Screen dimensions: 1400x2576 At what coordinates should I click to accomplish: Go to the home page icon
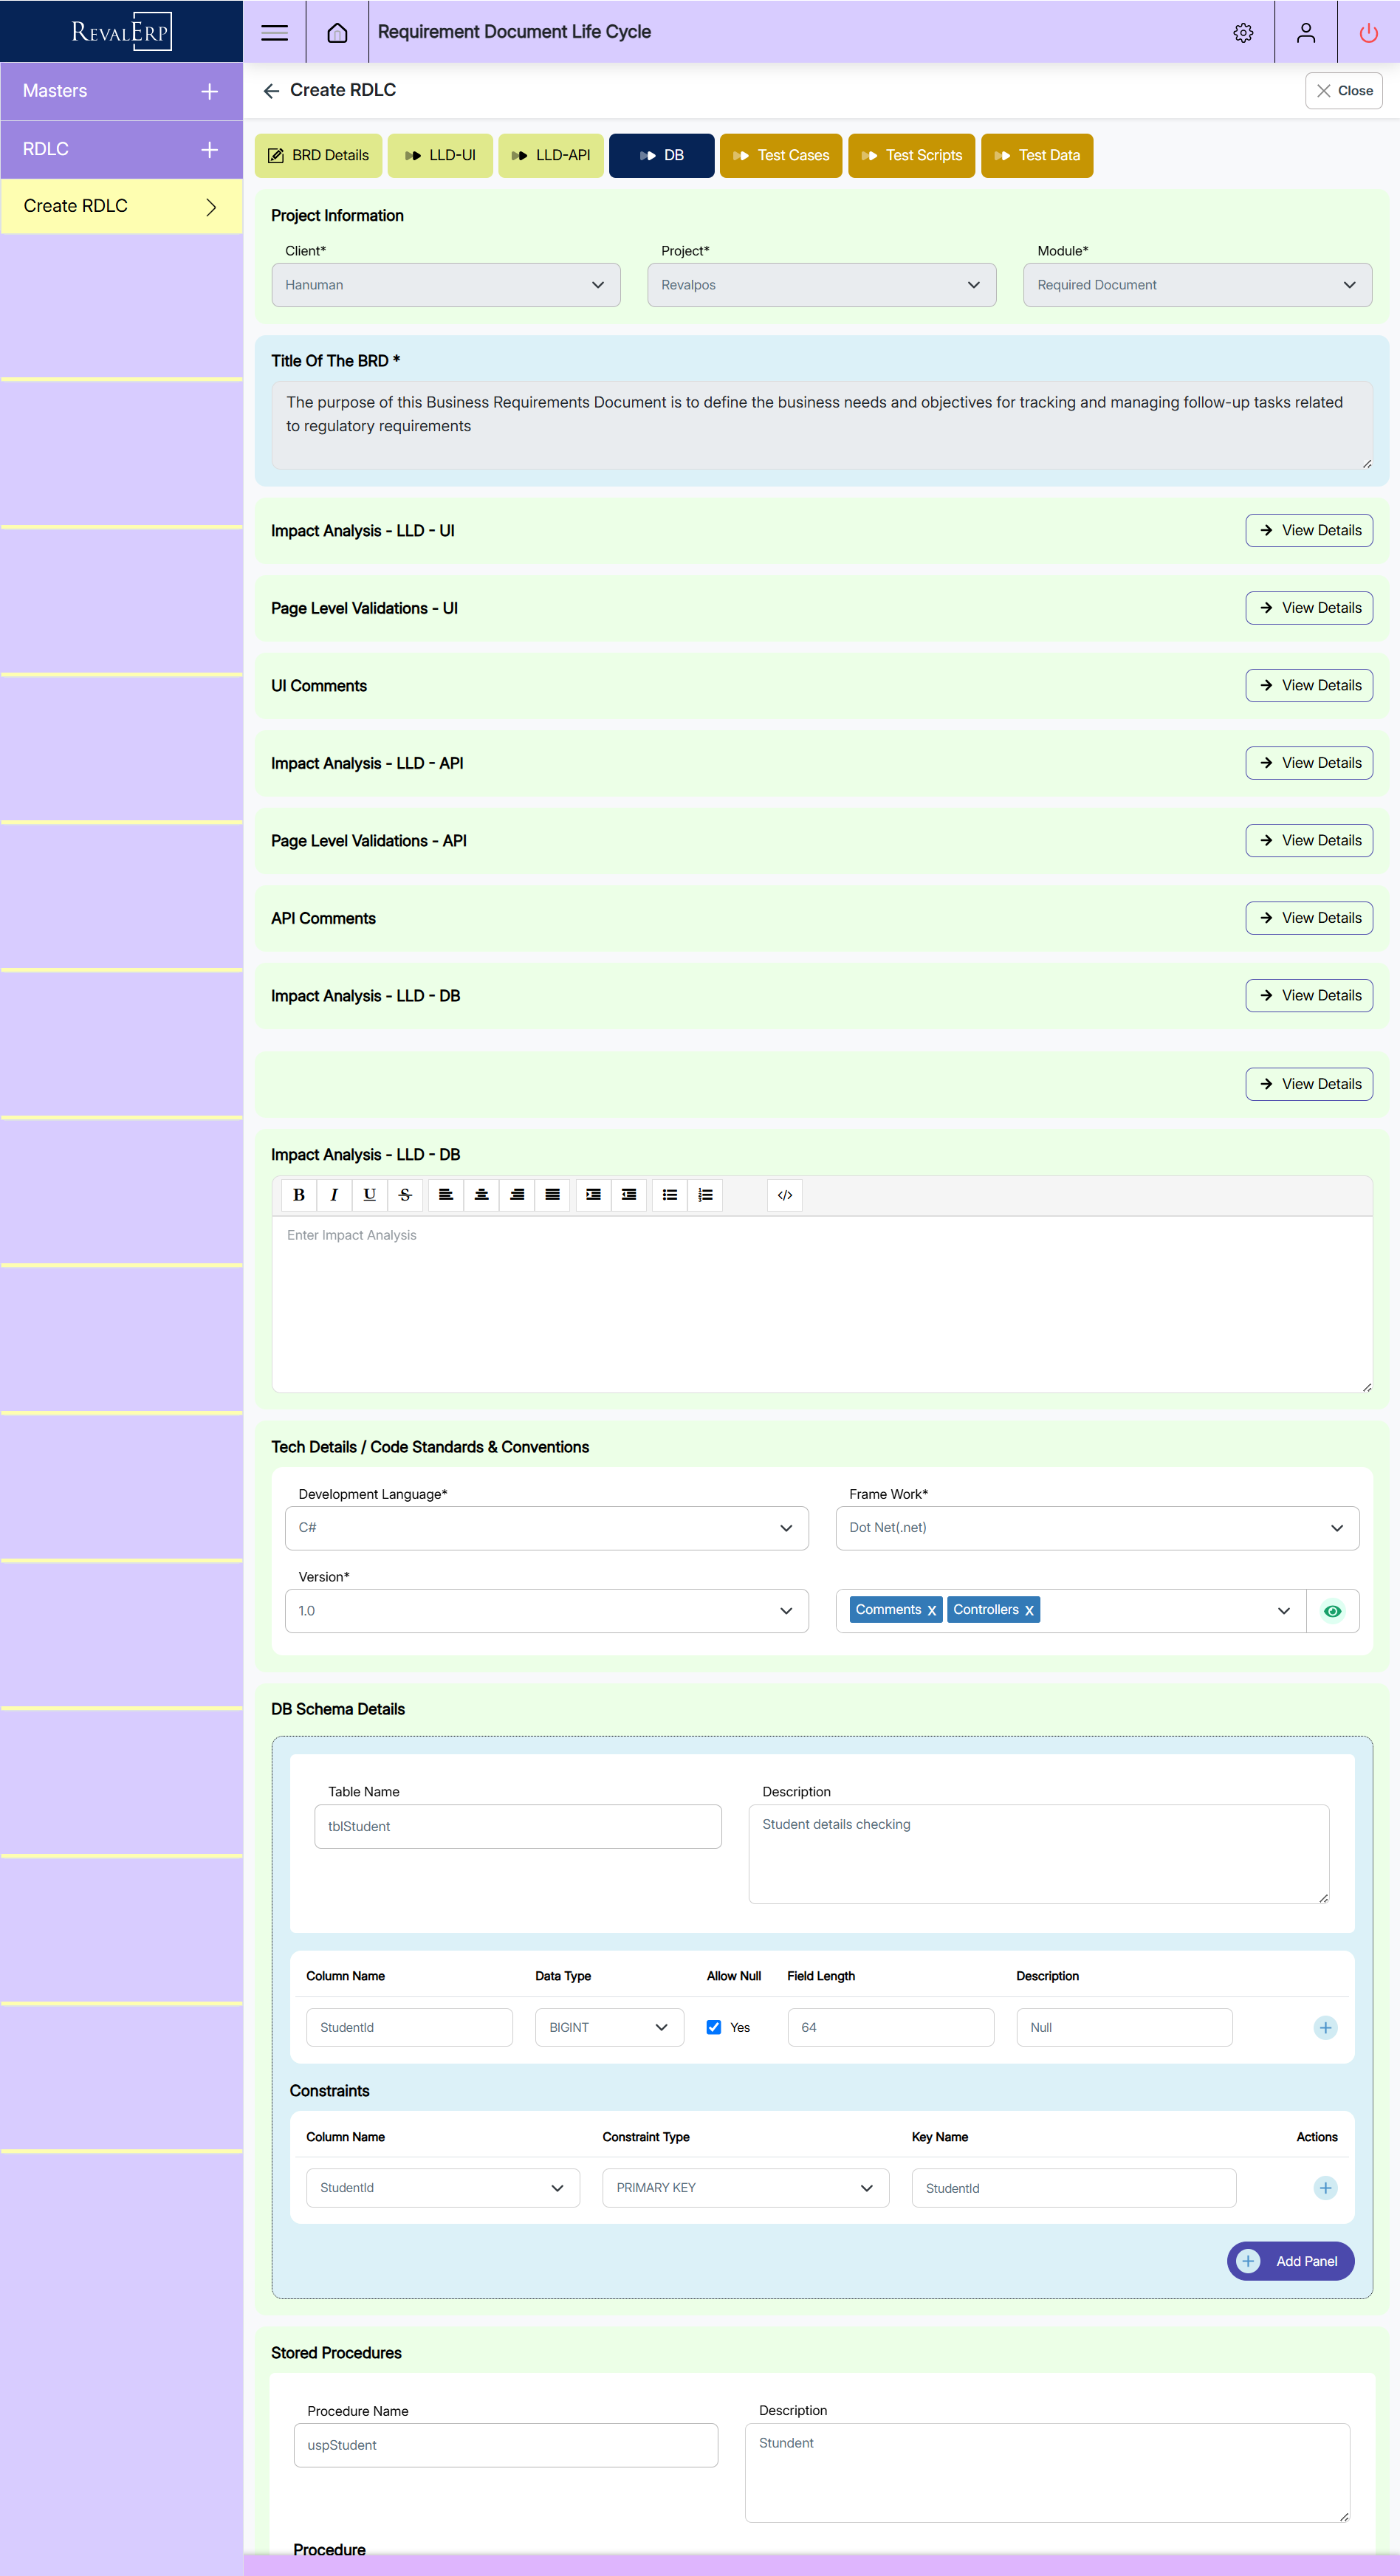point(337,32)
